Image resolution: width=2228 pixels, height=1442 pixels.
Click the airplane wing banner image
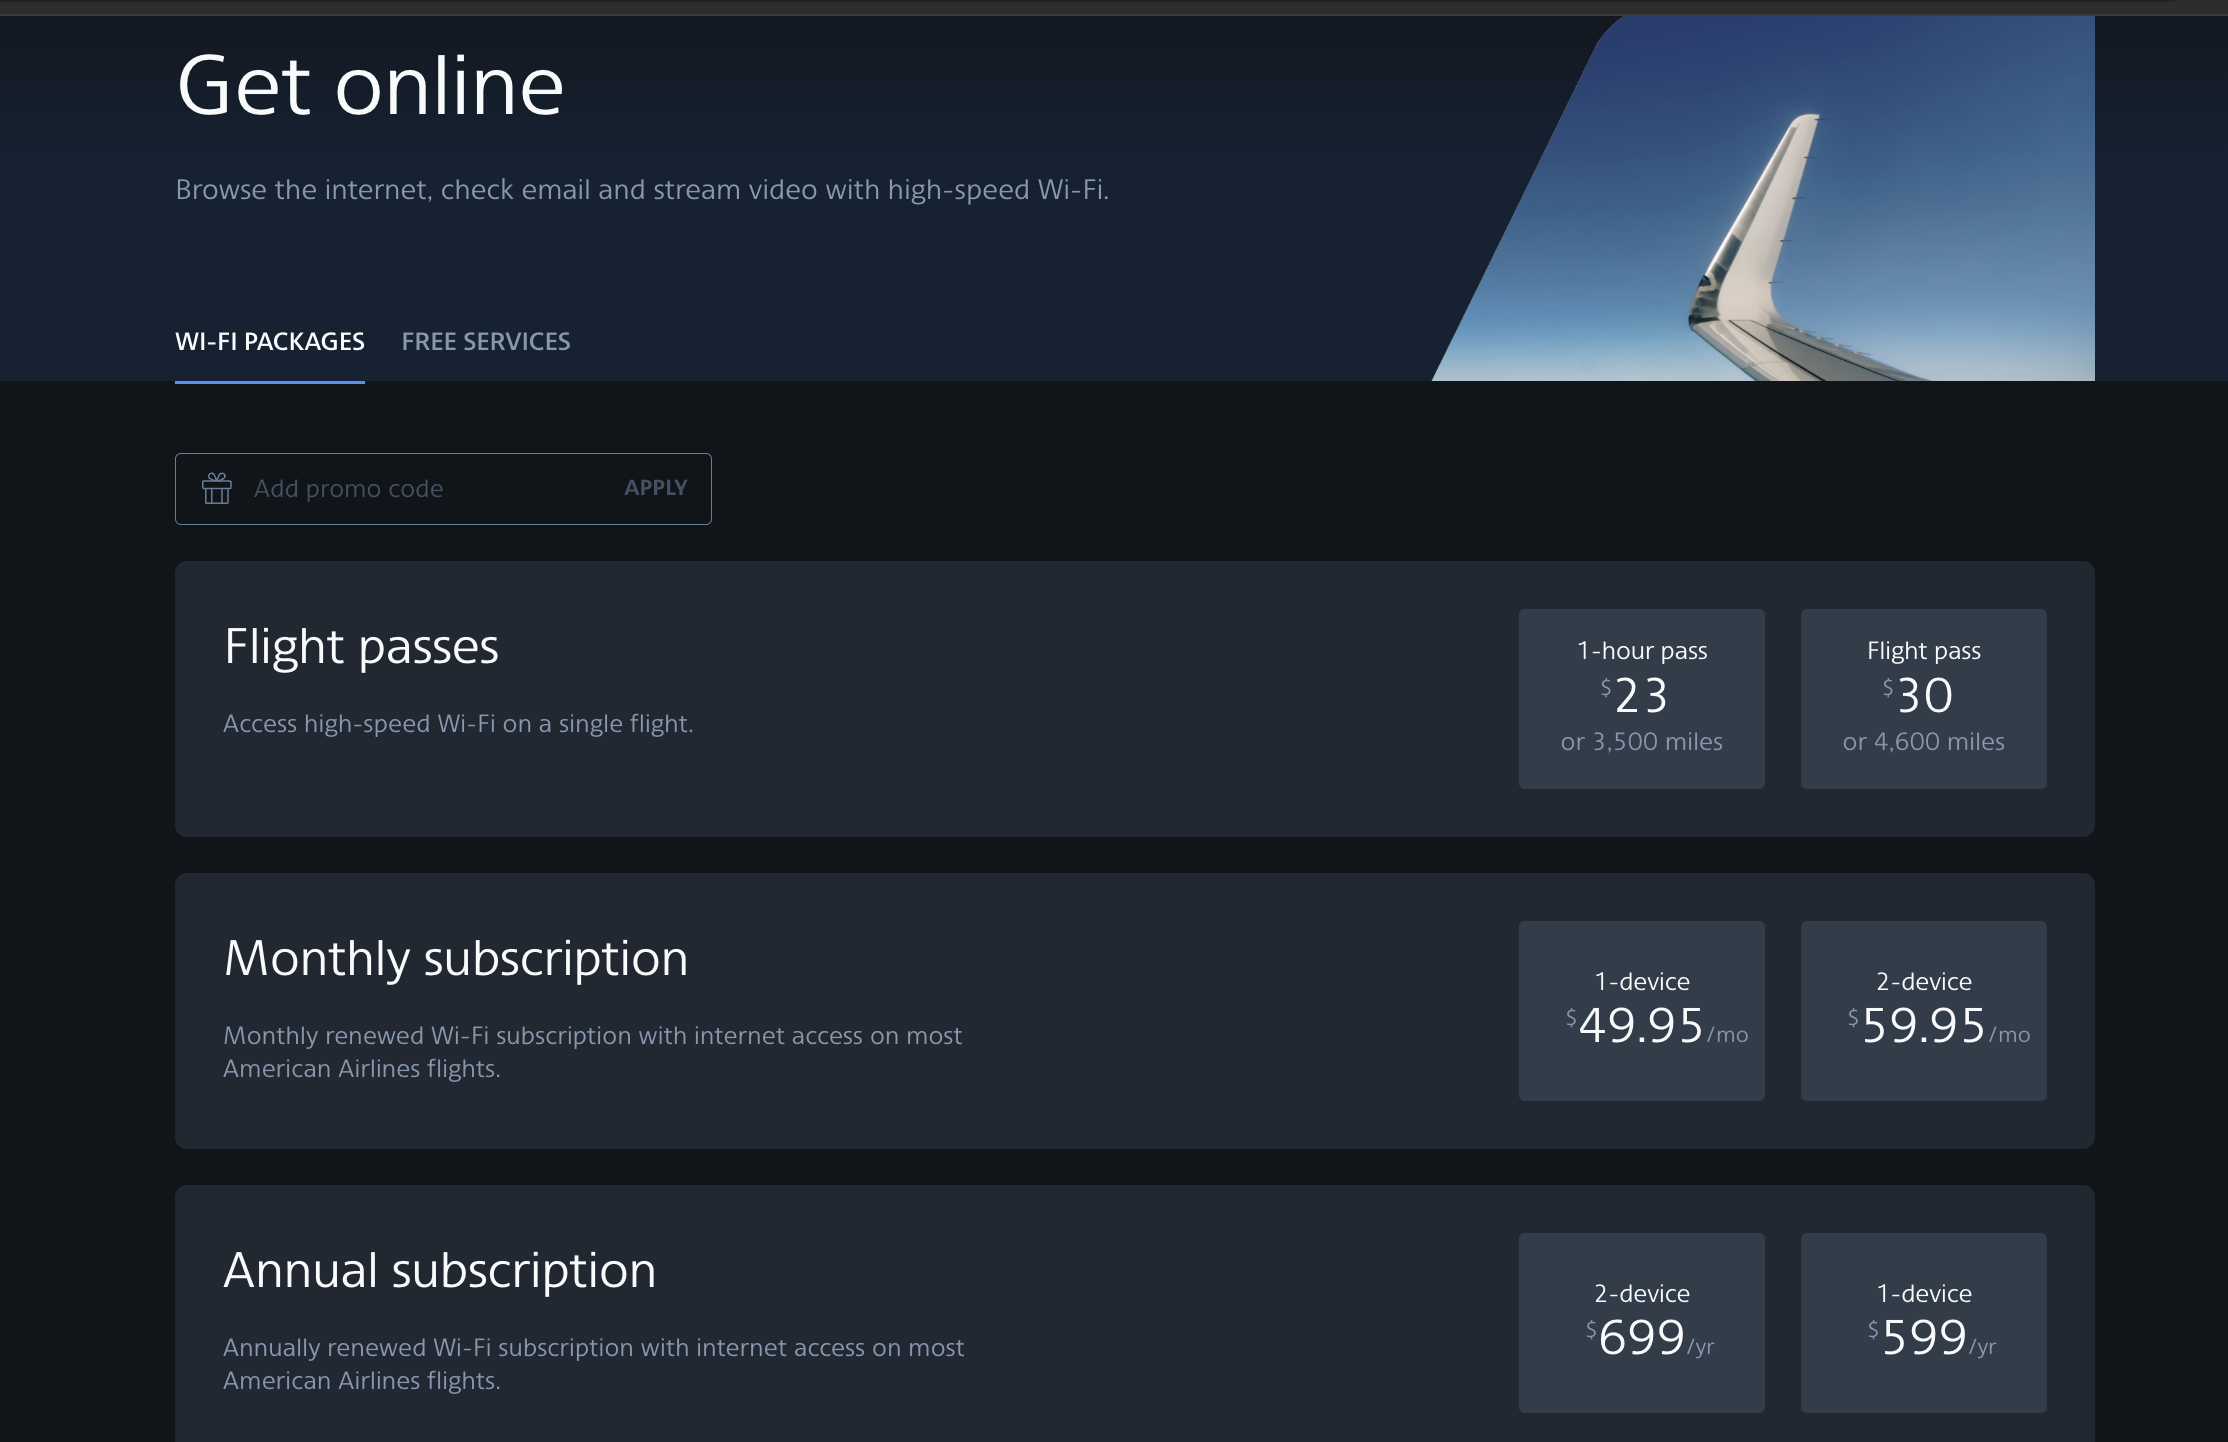point(1763,198)
